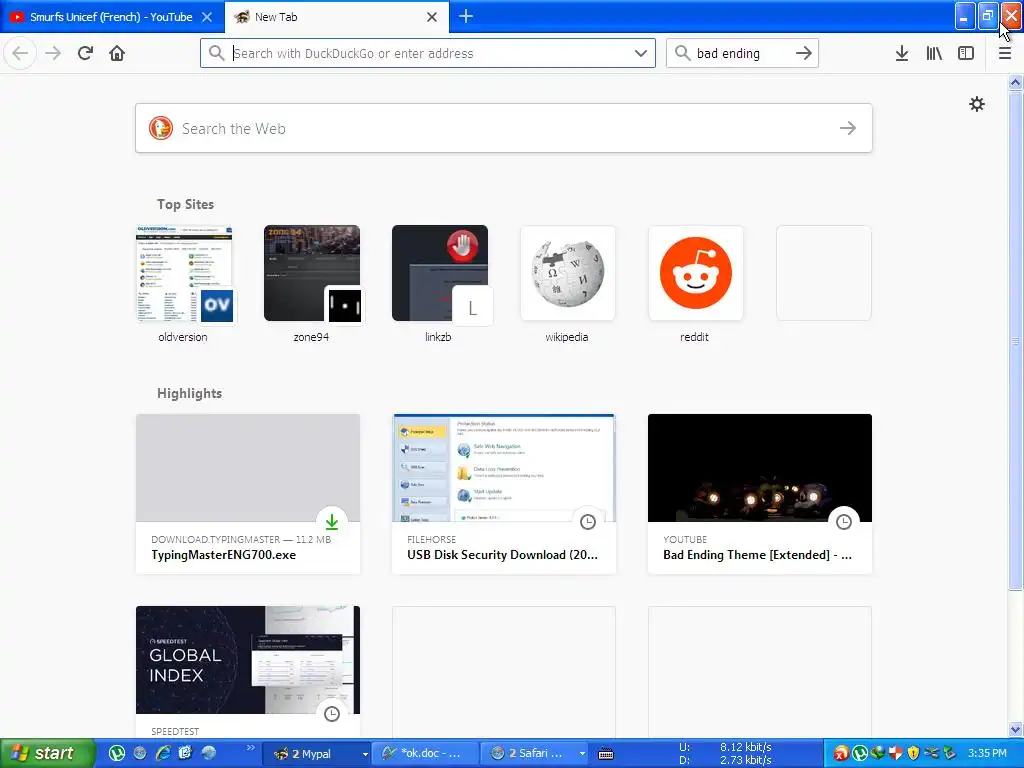
Task: Click the uTorrent system tray icon
Action: 859,753
